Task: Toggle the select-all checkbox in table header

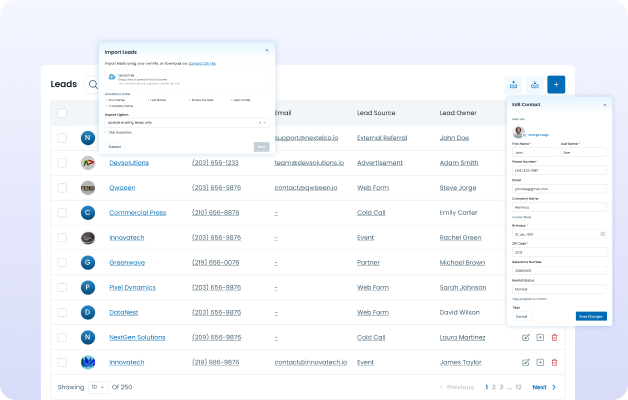Action: pos(62,112)
